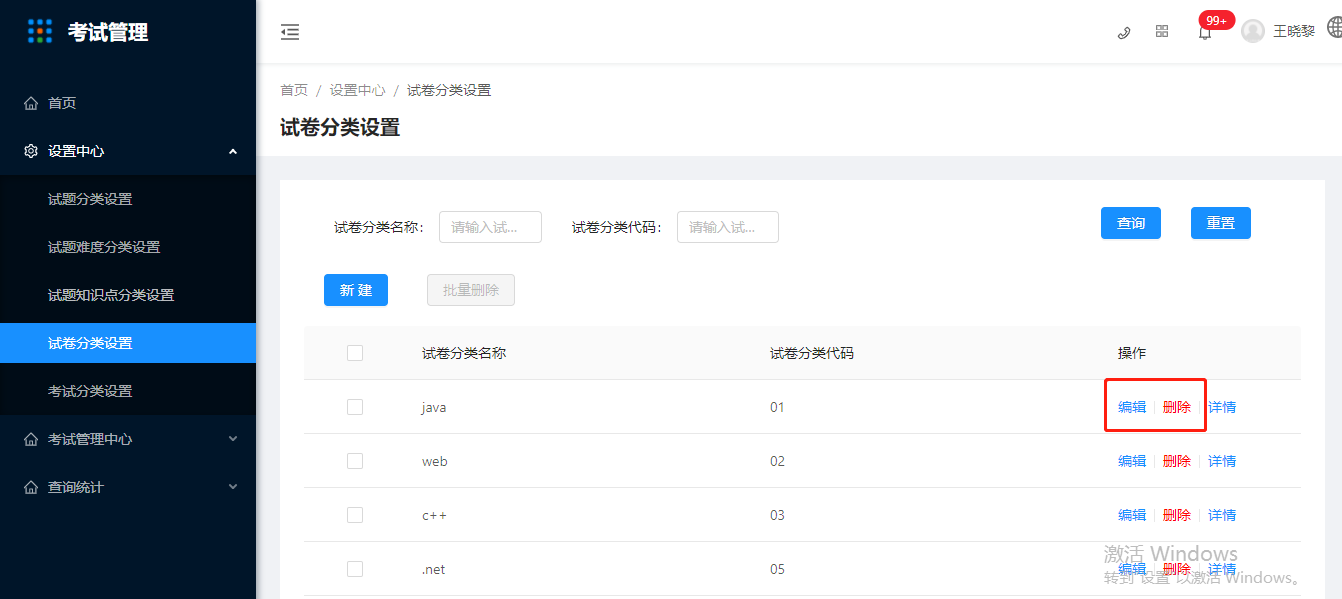
Task: Open the app grid icon in the header
Action: click(1162, 31)
